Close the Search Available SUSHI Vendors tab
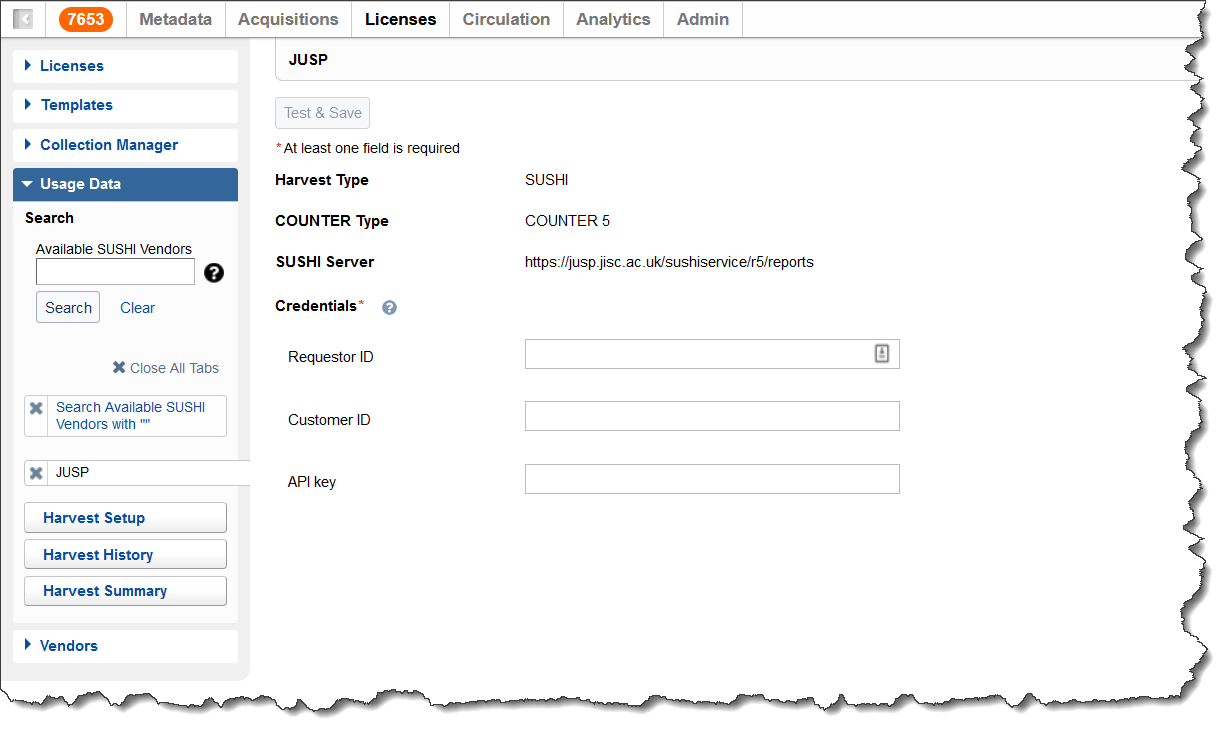This screenshot has height=734, width=1228. pos(36,408)
